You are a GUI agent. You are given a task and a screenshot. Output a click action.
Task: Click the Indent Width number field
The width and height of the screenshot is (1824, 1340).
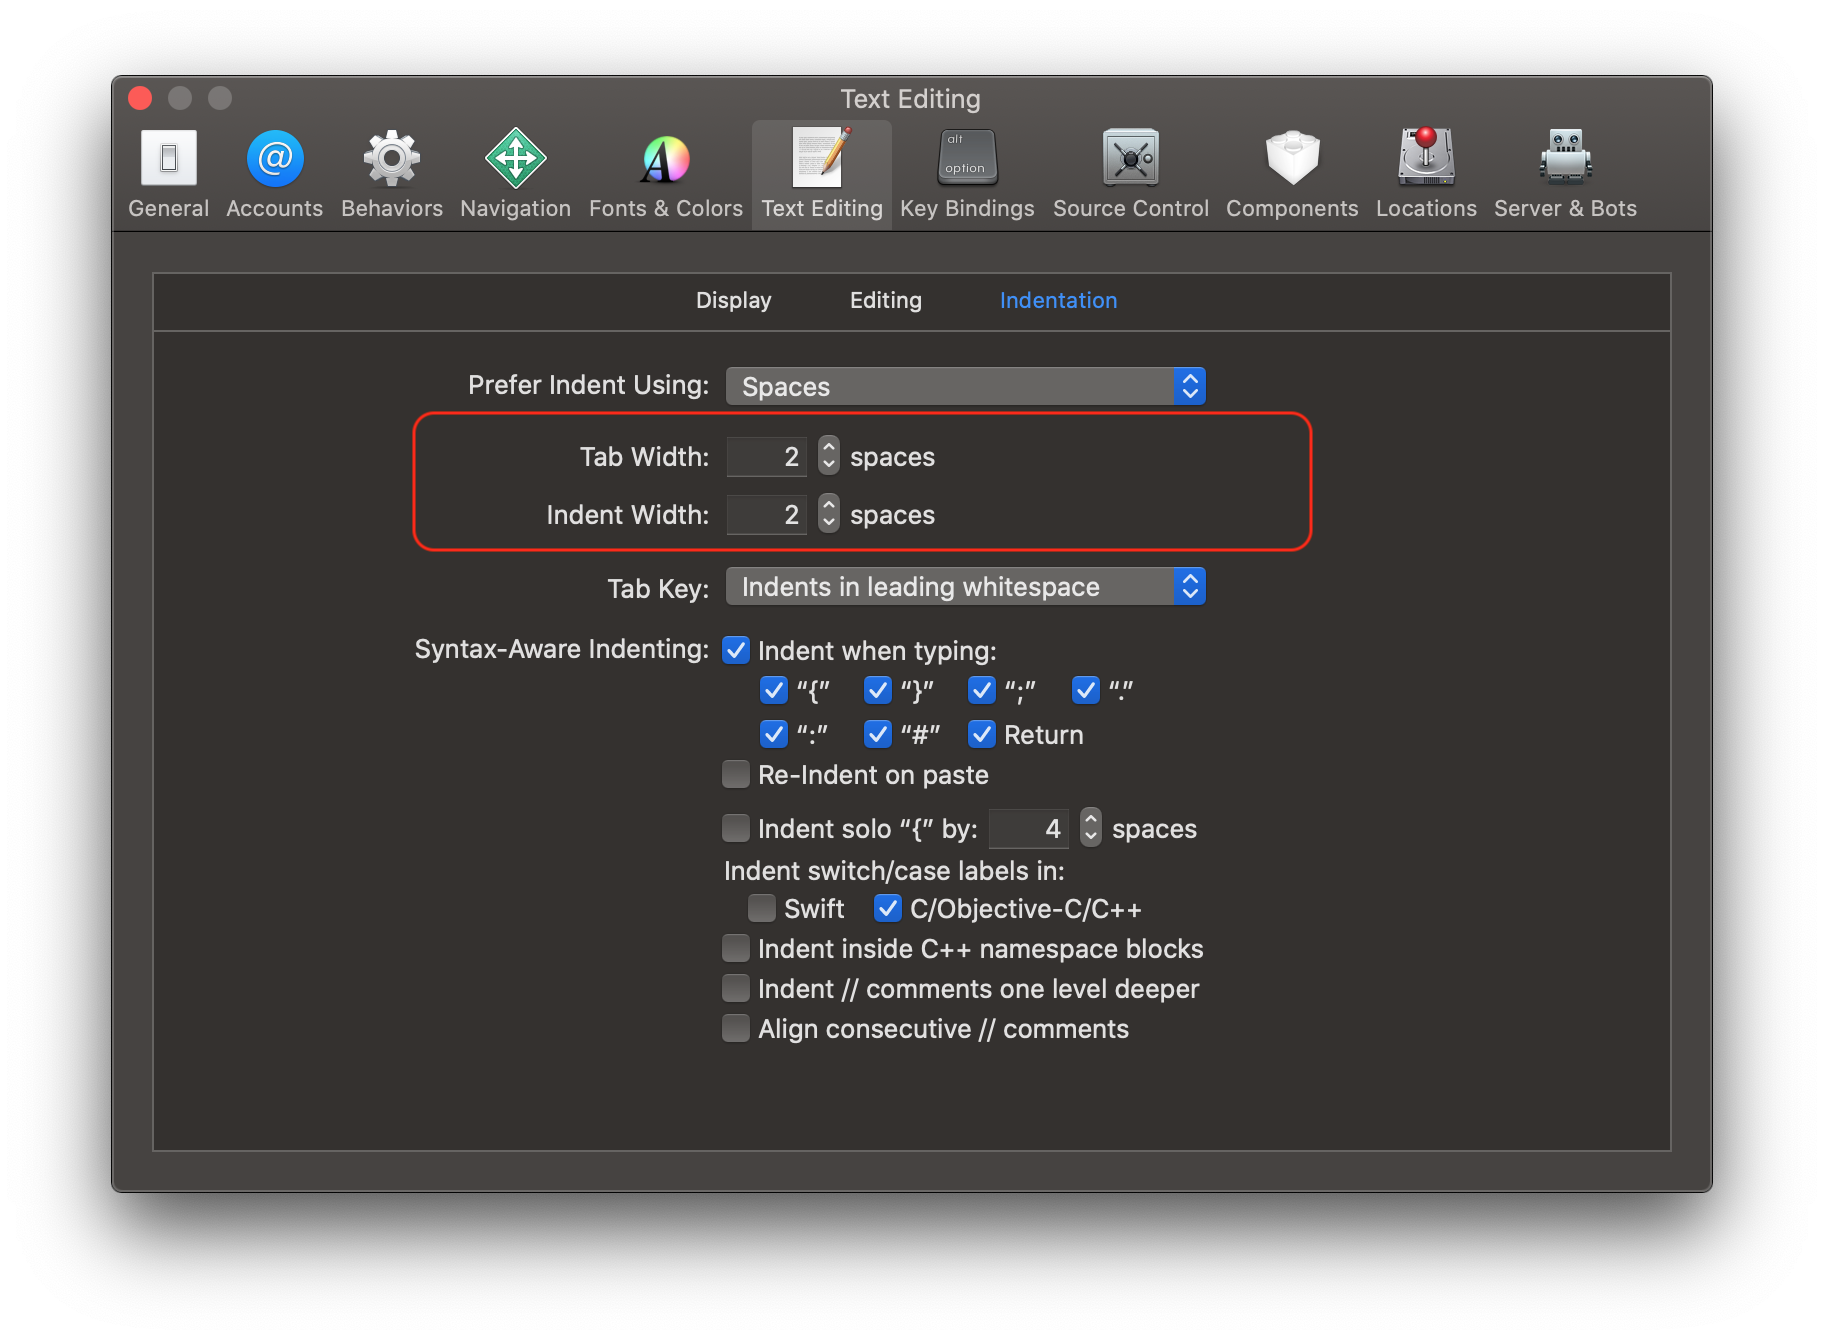[766, 515]
